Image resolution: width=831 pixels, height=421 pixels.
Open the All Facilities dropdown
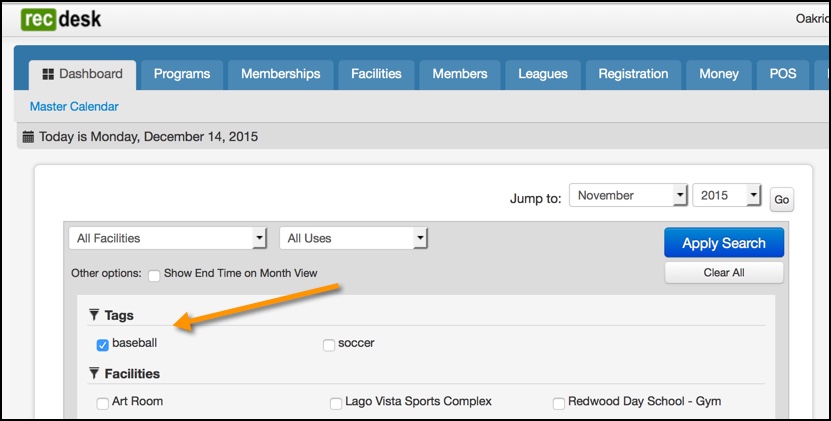167,238
